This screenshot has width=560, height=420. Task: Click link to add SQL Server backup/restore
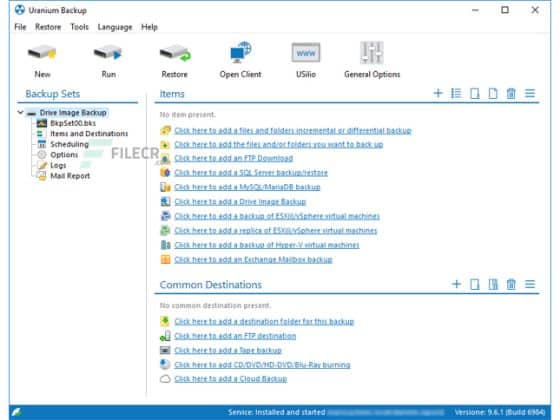tap(251, 173)
